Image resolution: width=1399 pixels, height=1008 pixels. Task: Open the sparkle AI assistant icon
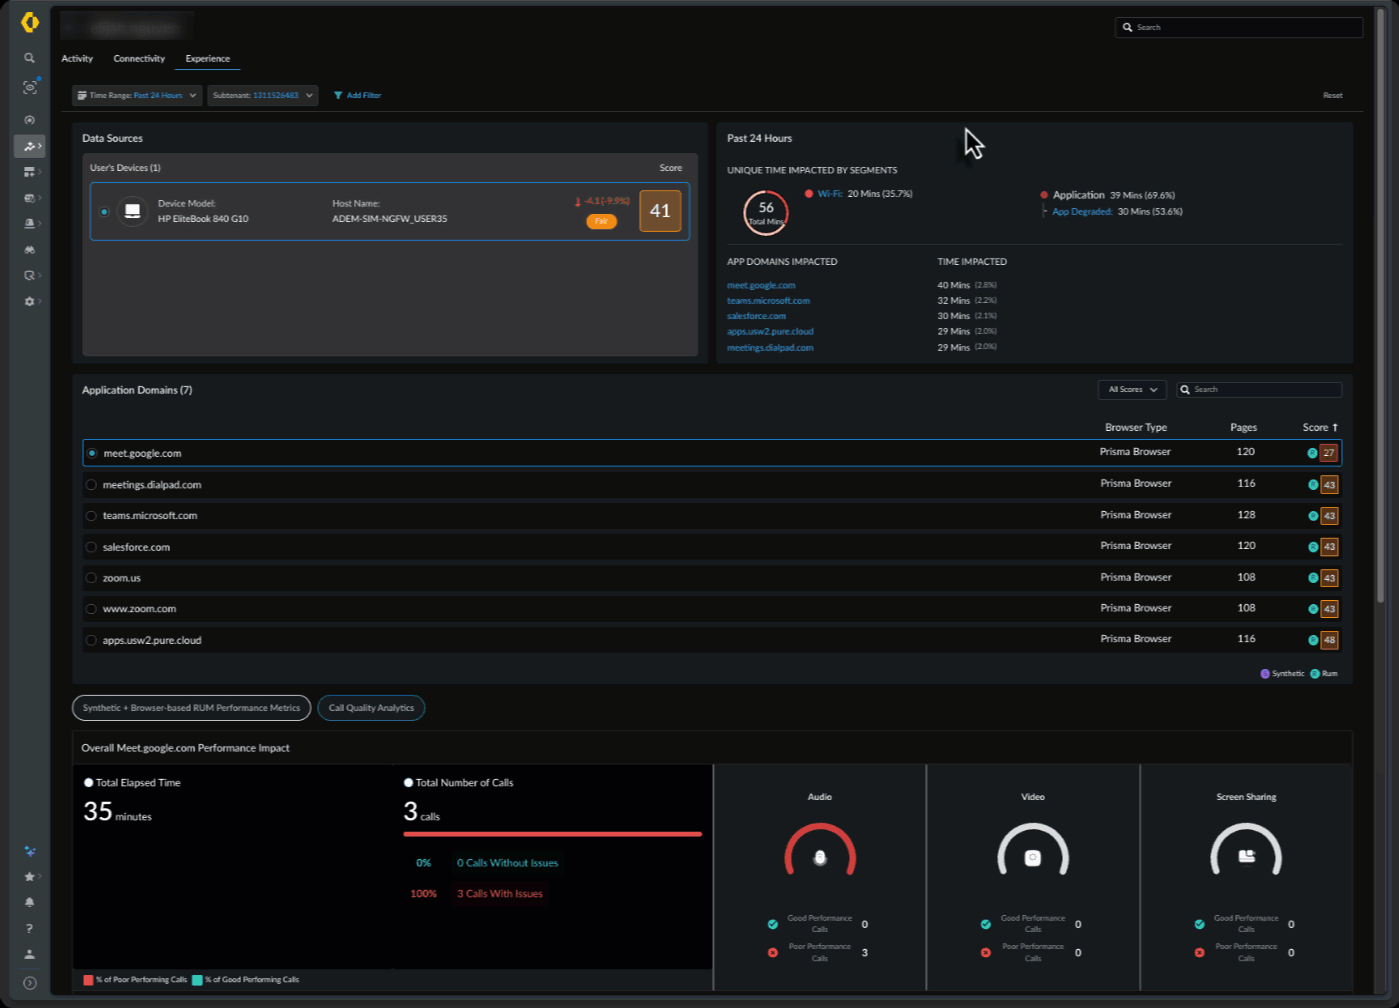pos(29,851)
